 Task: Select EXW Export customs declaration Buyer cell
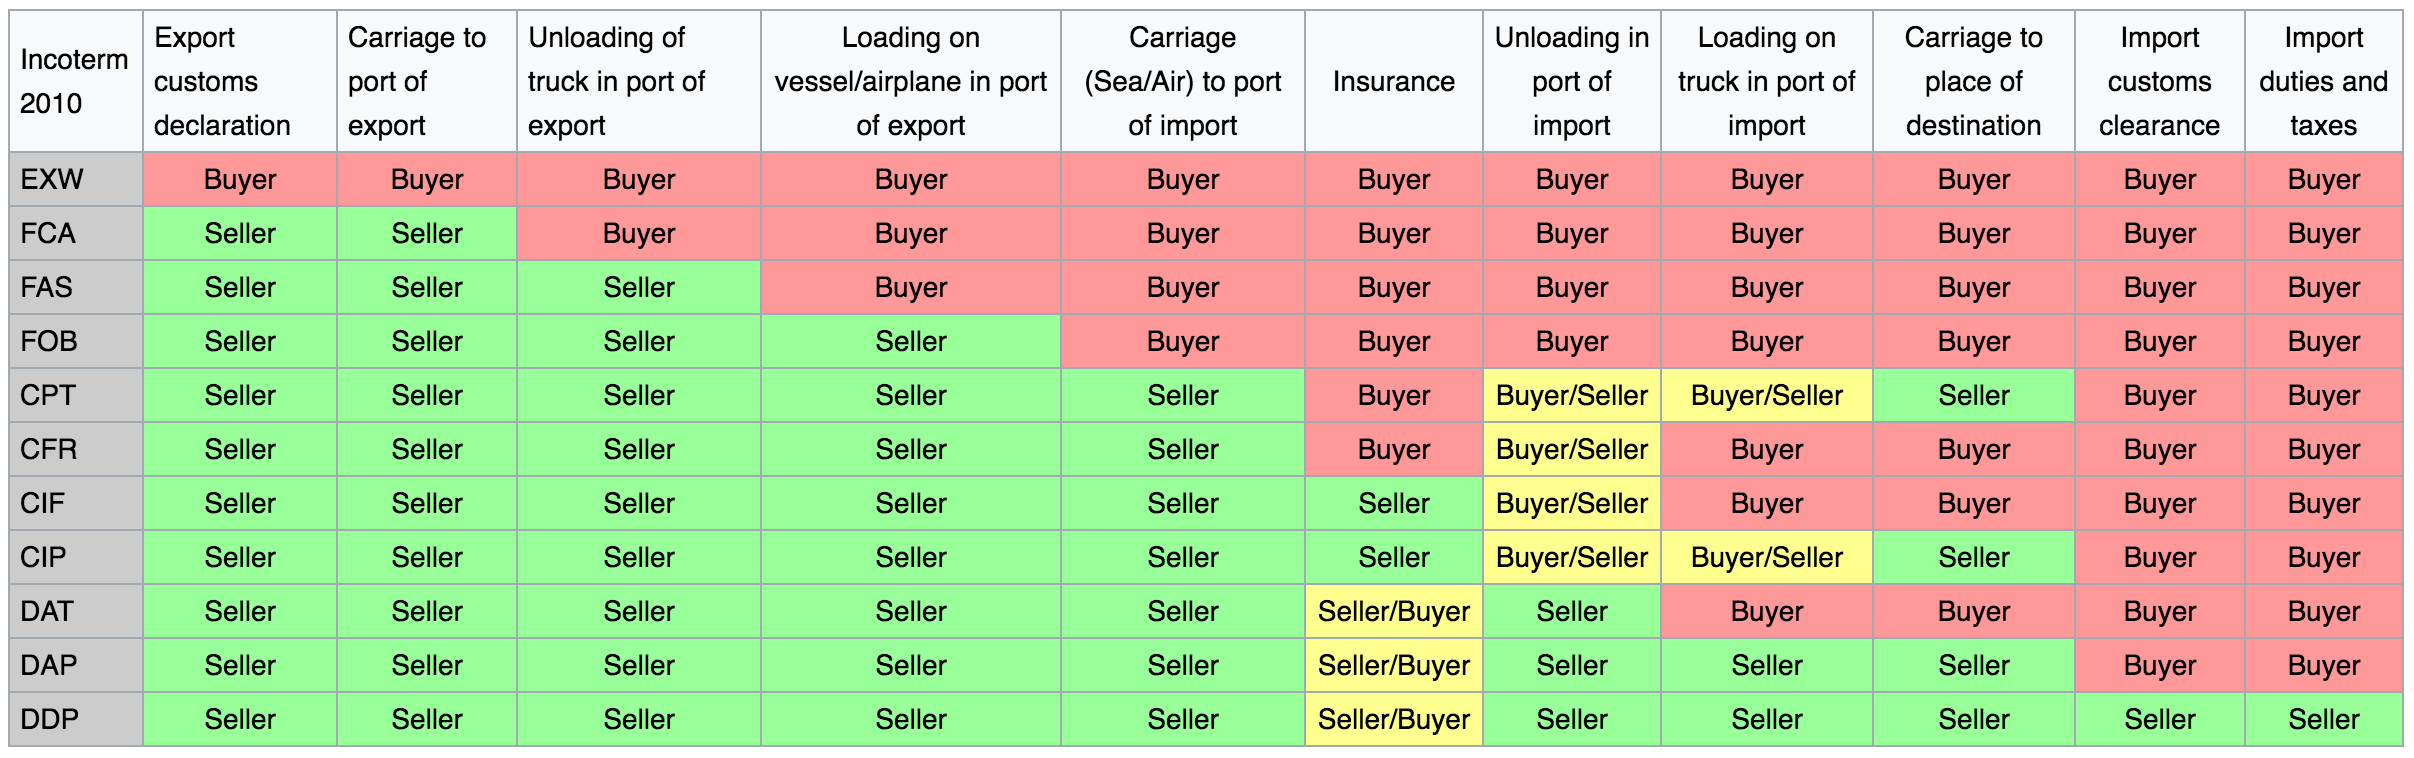pyautogui.click(x=240, y=180)
